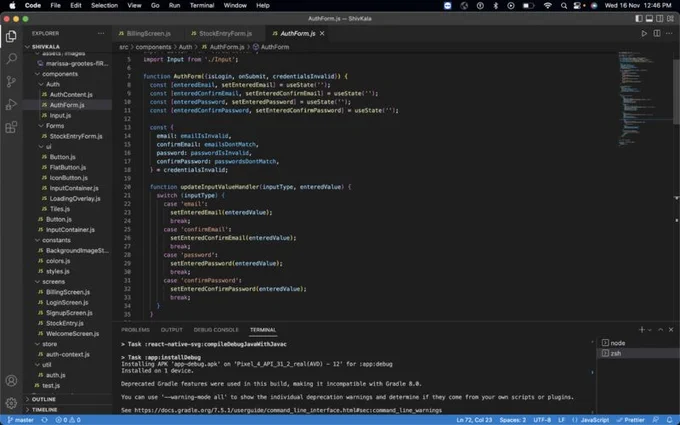Open LoginScreen.js in the explorer

(67, 303)
